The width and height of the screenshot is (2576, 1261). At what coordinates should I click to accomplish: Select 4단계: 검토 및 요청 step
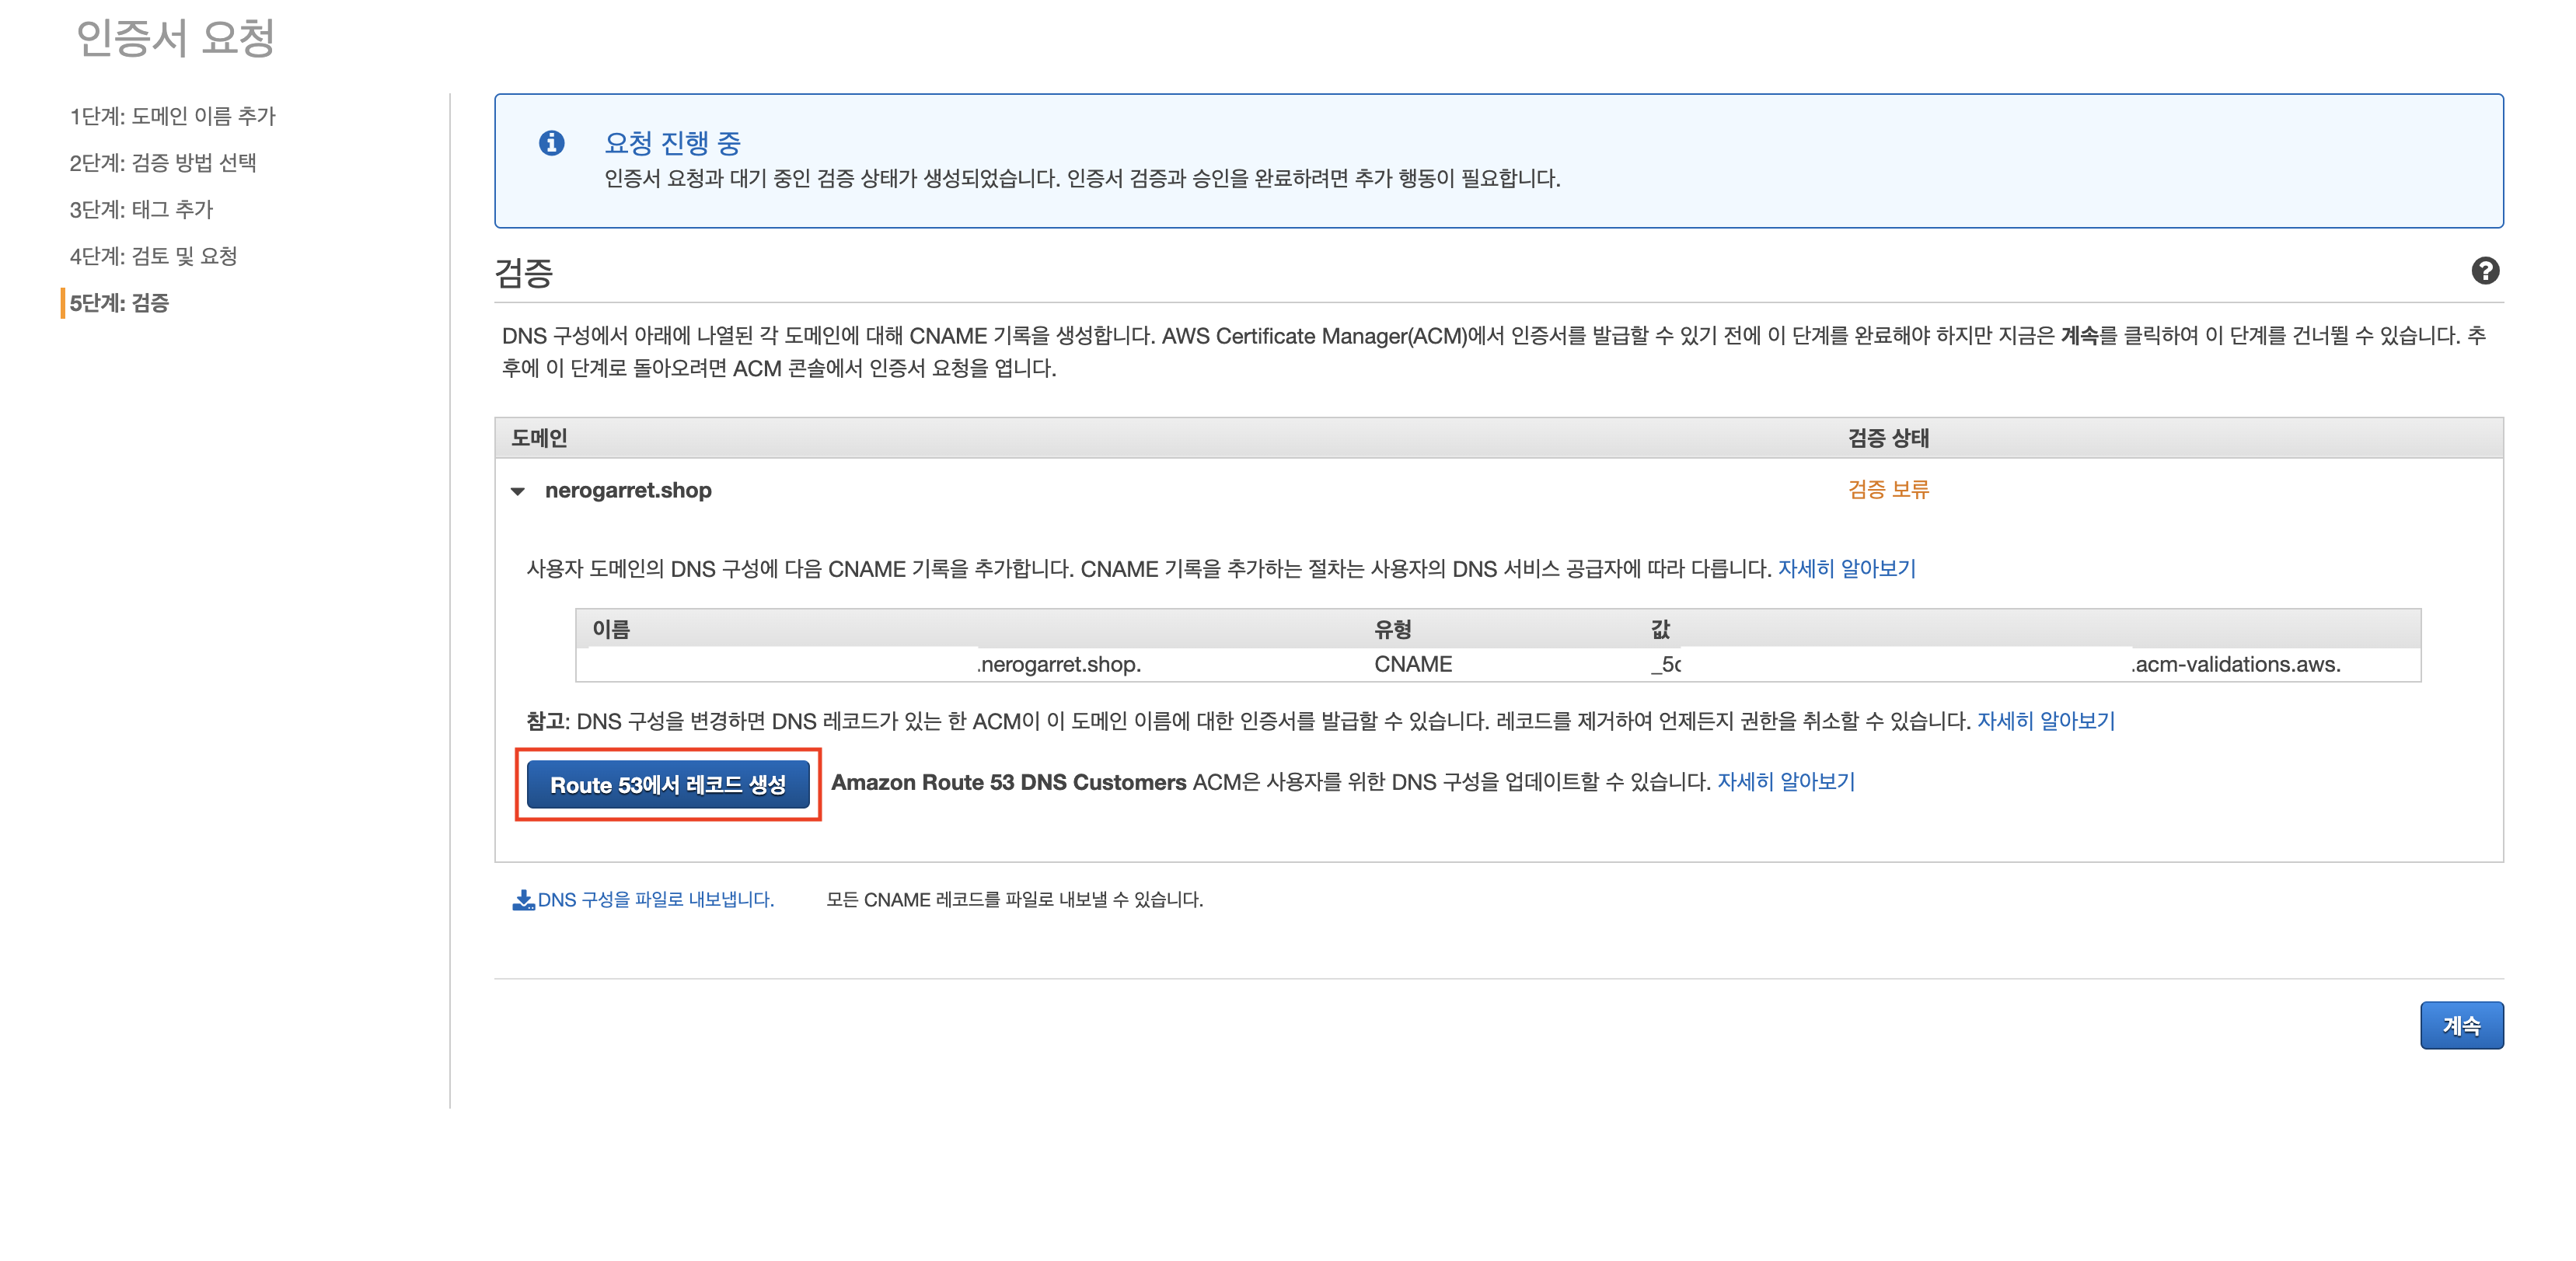point(153,256)
